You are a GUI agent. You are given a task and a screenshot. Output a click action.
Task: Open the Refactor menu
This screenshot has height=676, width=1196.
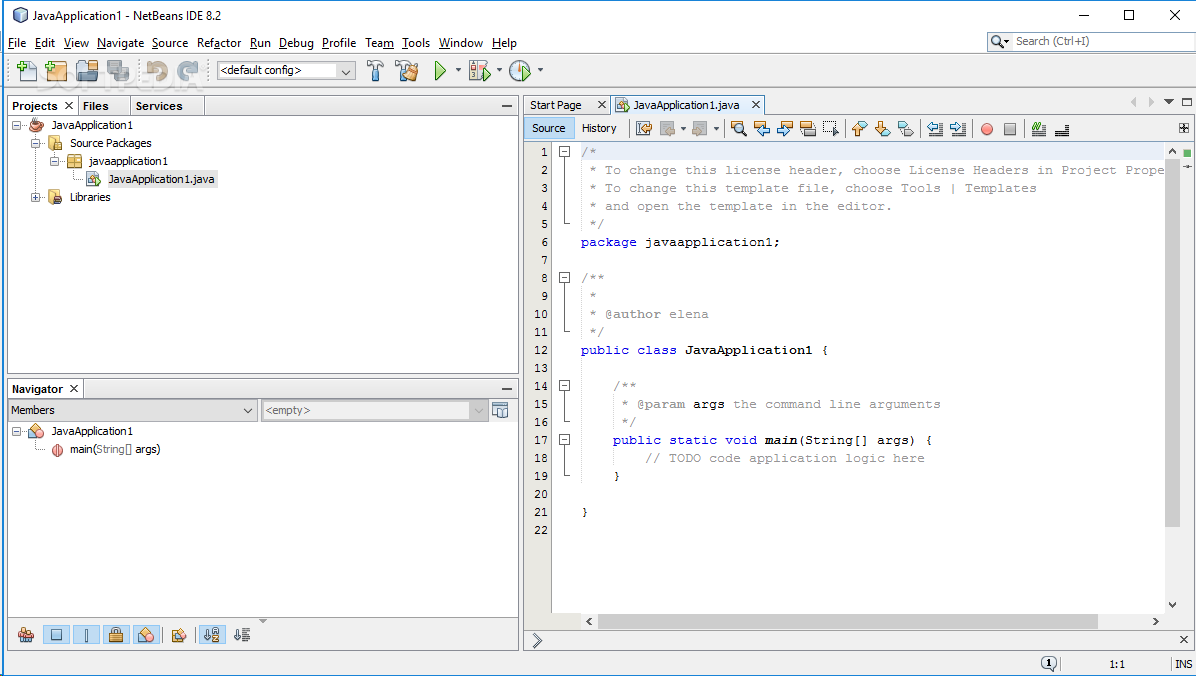[219, 43]
